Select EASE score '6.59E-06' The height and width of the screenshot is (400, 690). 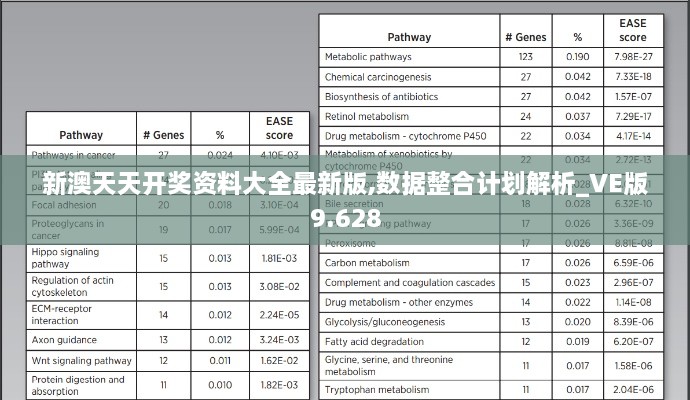point(633,263)
